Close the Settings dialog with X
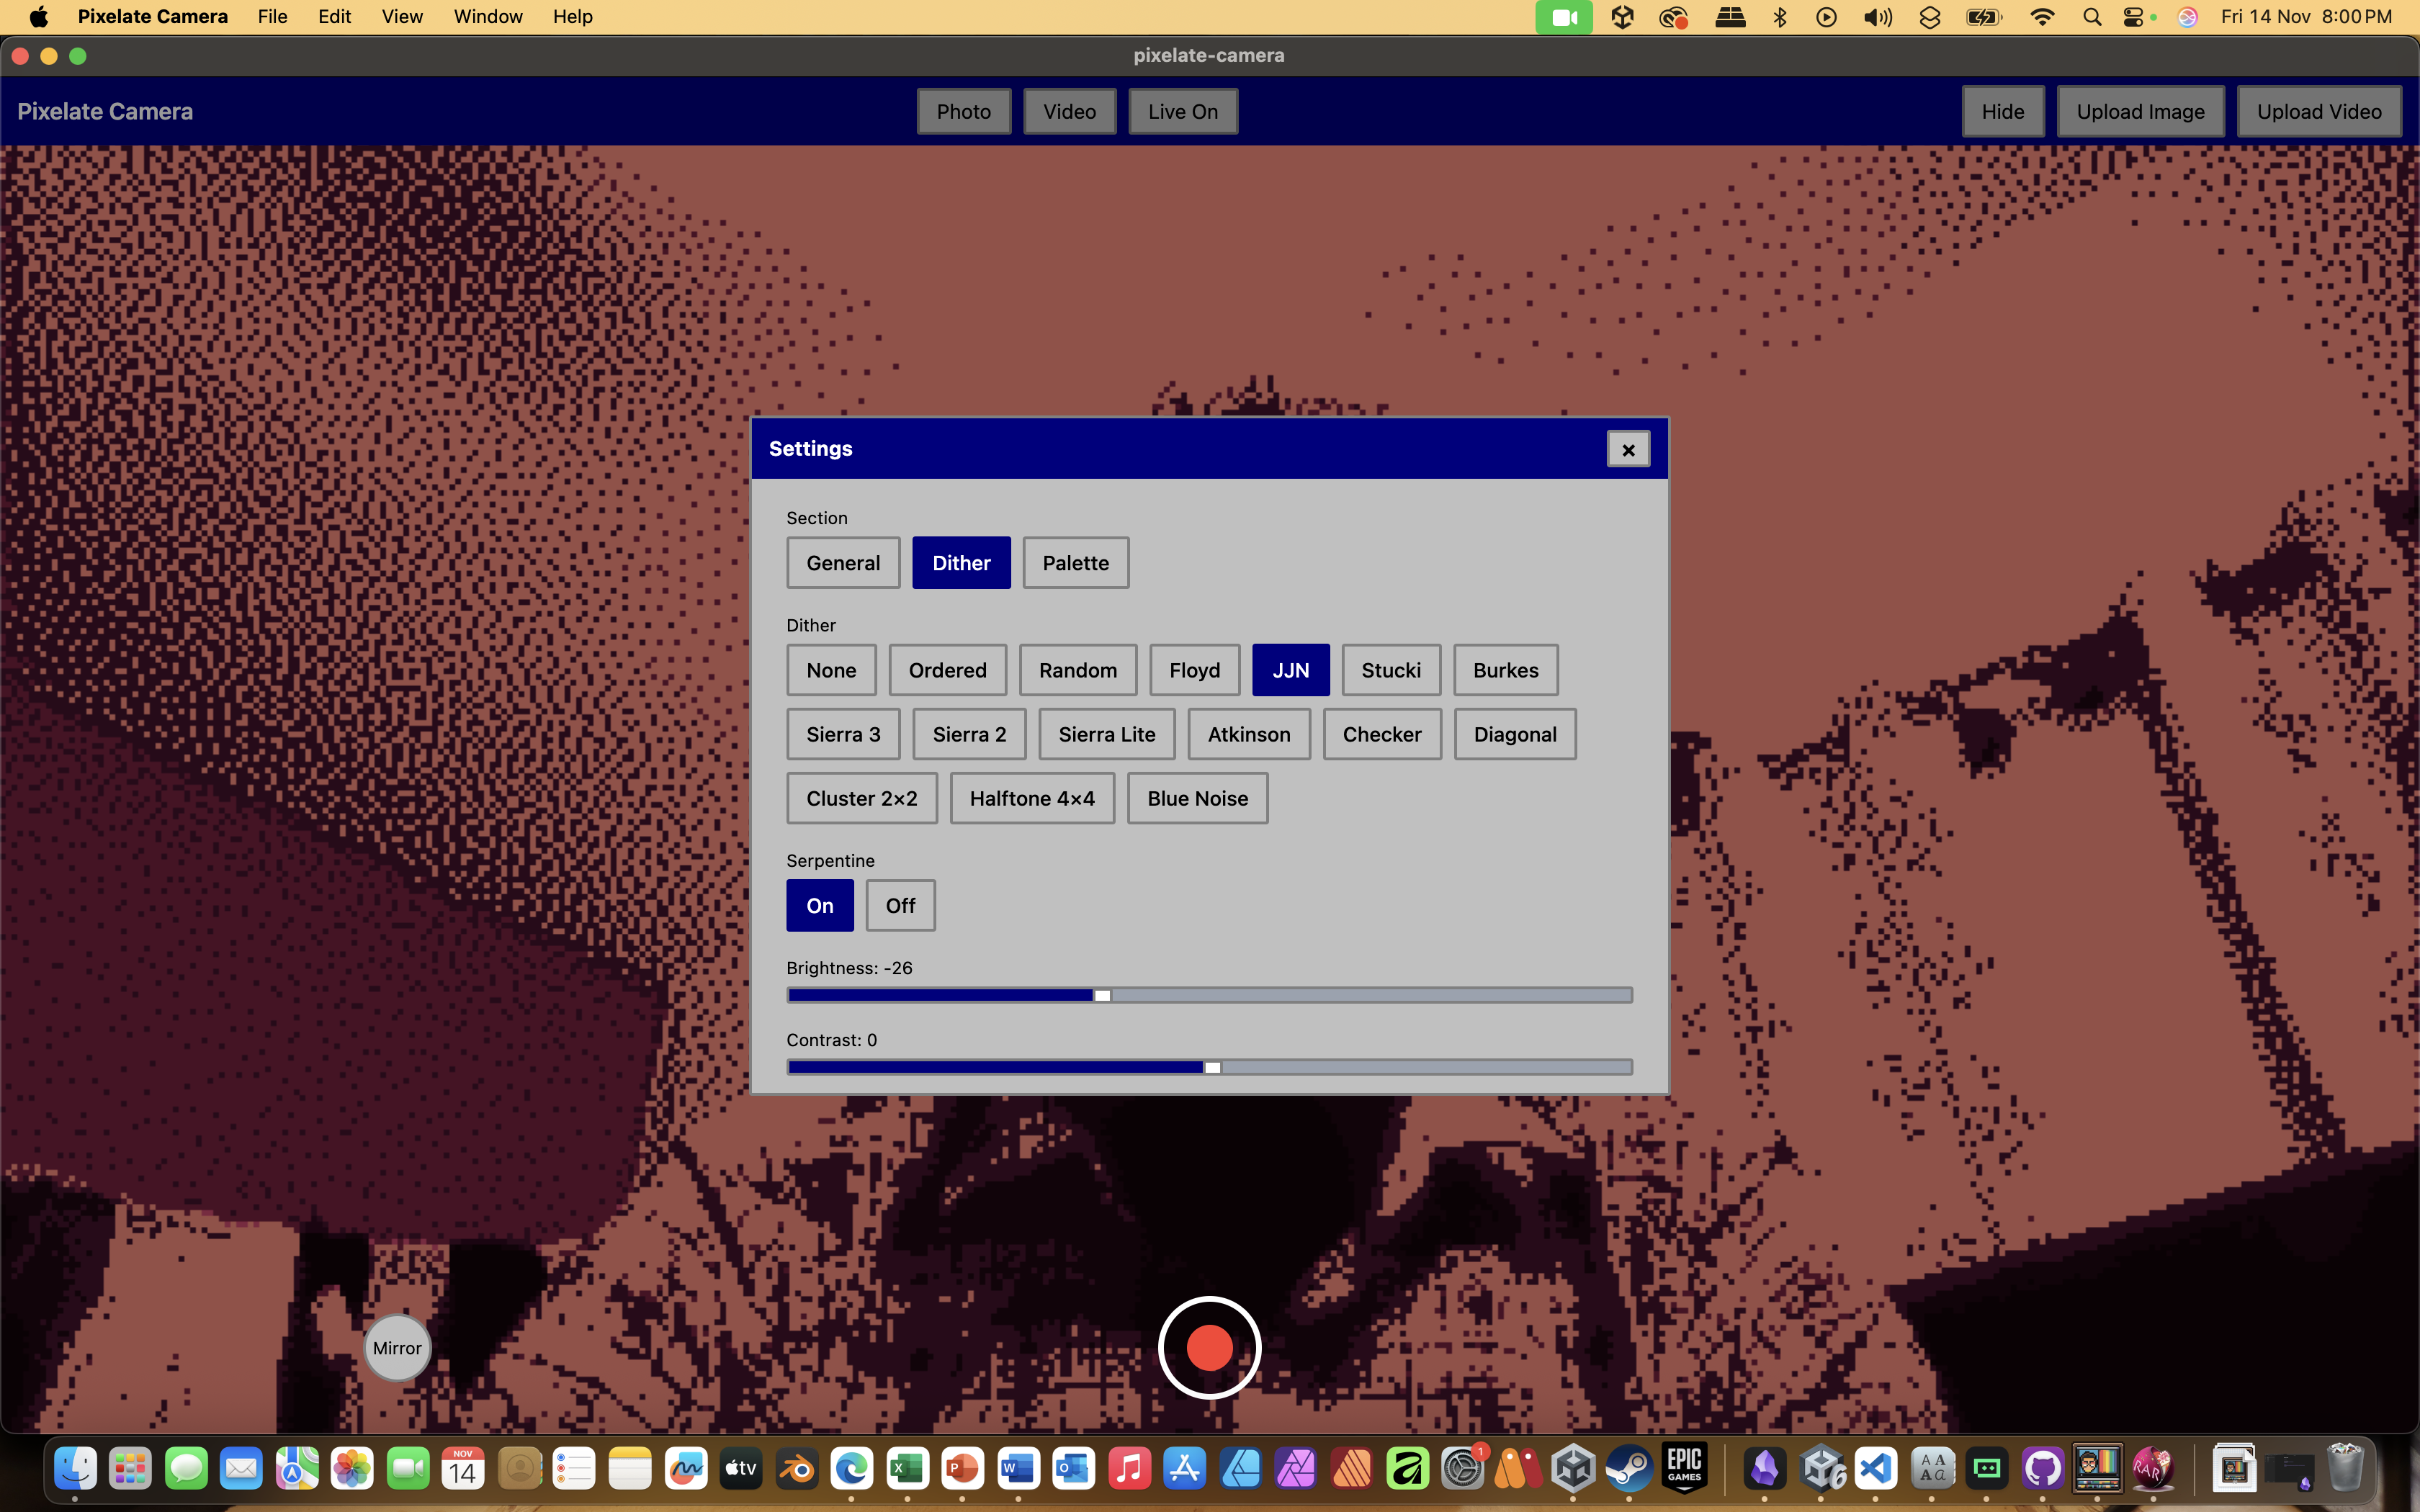This screenshot has height=1512, width=2420. (1627, 449)
